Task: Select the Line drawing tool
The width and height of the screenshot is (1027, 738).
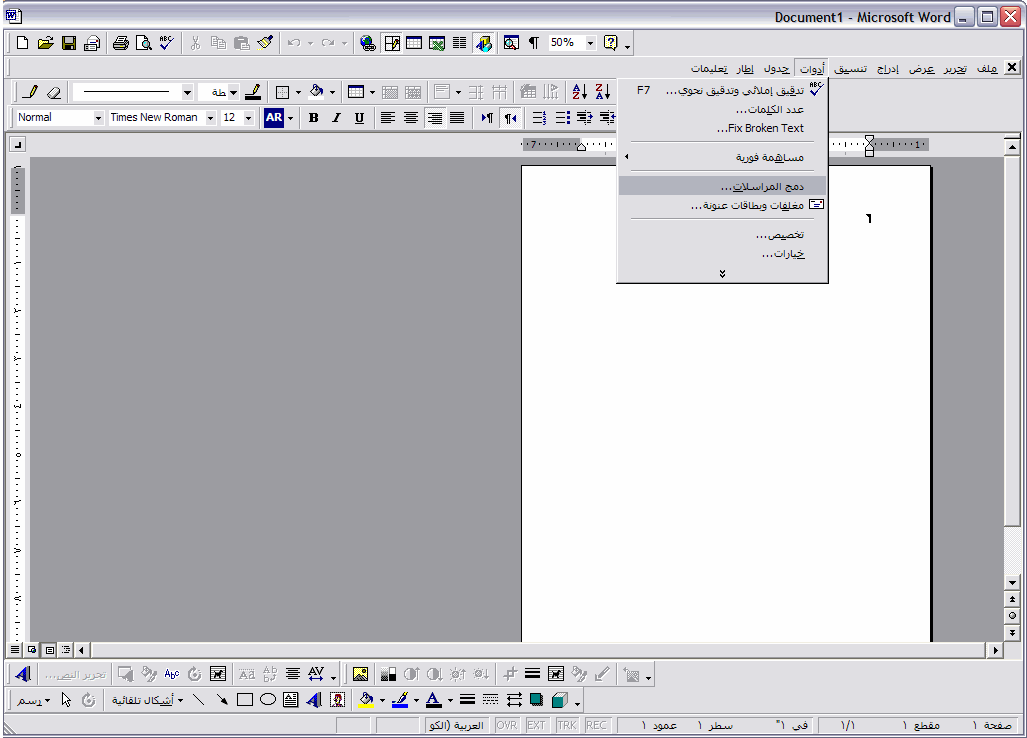Action: click(198, 700)
